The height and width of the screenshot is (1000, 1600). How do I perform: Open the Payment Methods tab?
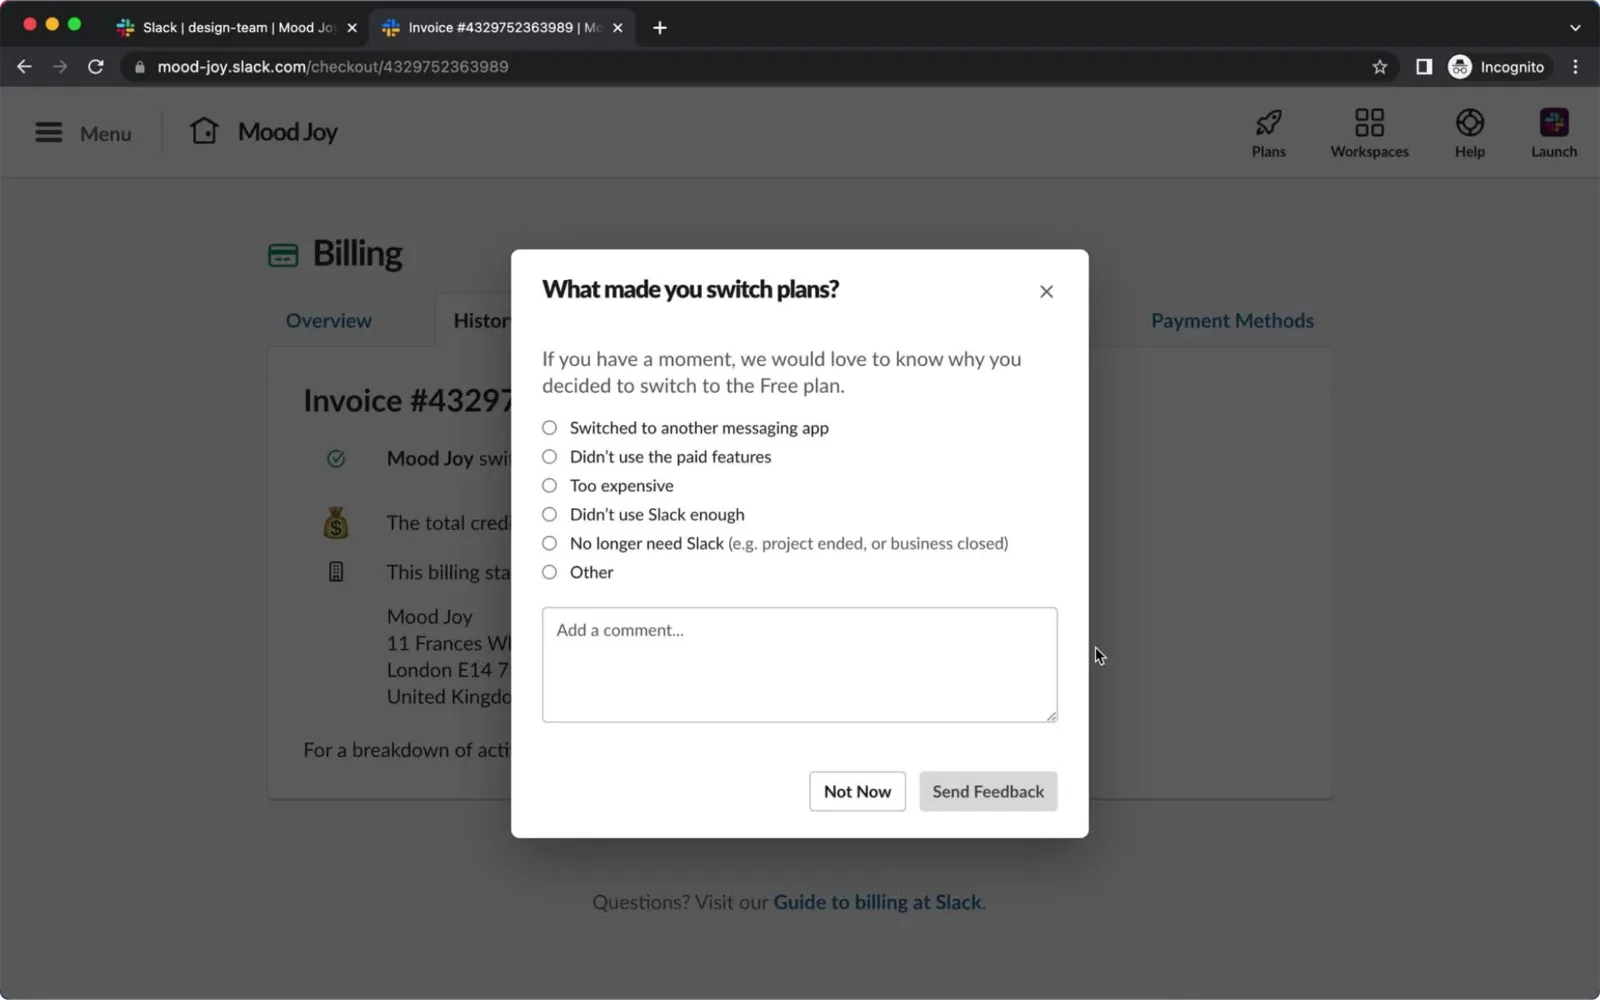(x=1232, y=321)
